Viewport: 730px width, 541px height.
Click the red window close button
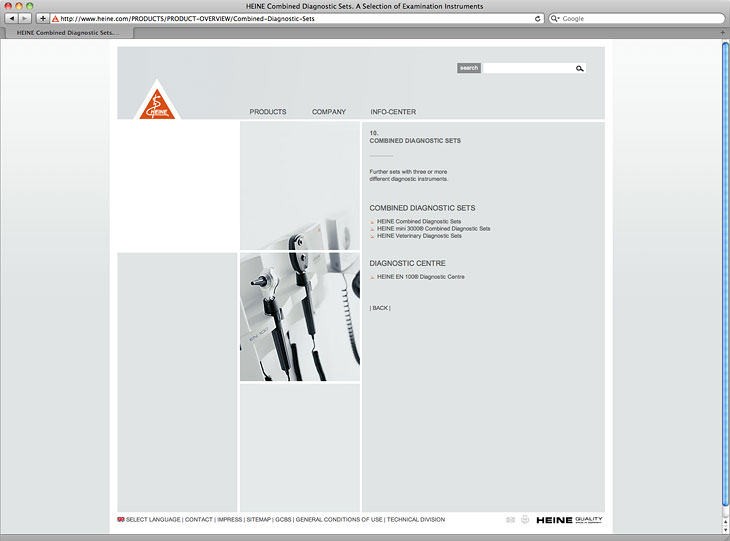tap(8, 6)
